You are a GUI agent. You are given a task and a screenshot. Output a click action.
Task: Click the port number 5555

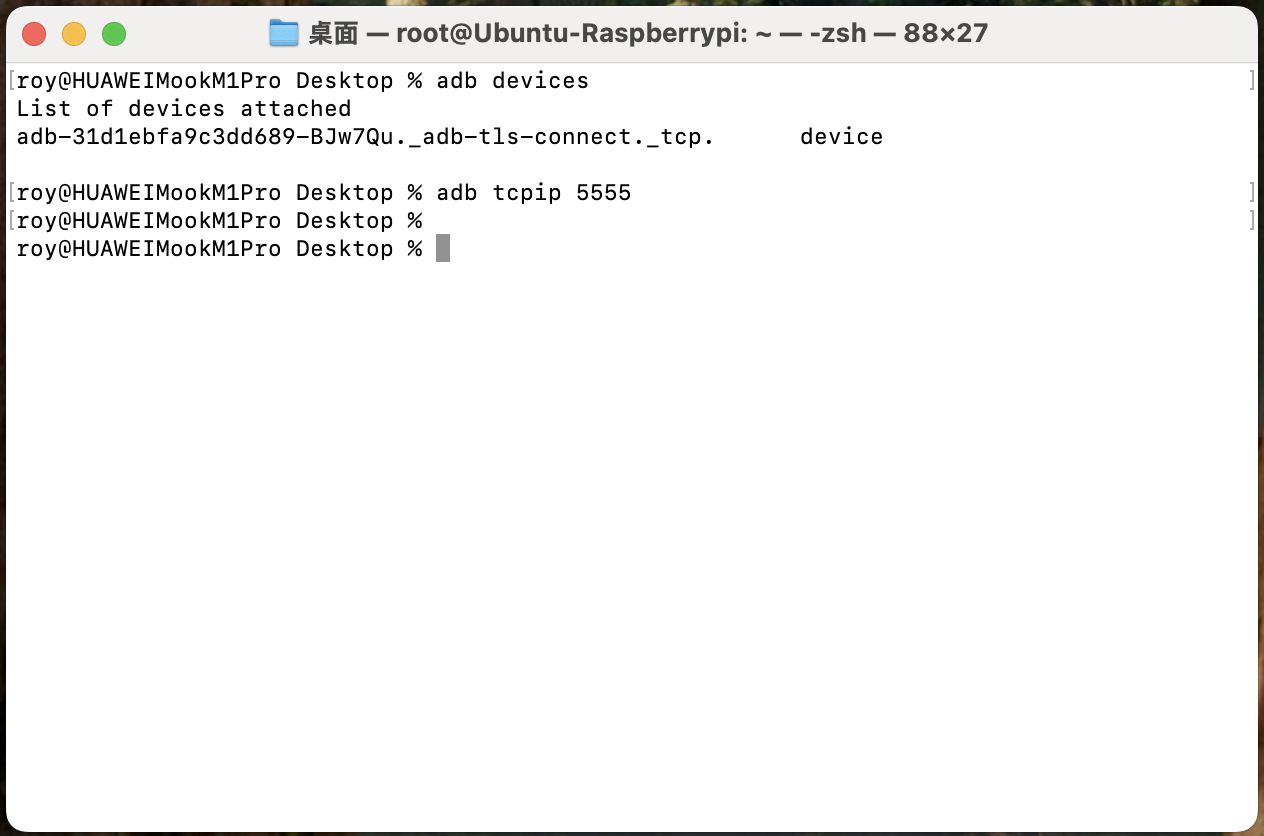(x=604, y=193)
